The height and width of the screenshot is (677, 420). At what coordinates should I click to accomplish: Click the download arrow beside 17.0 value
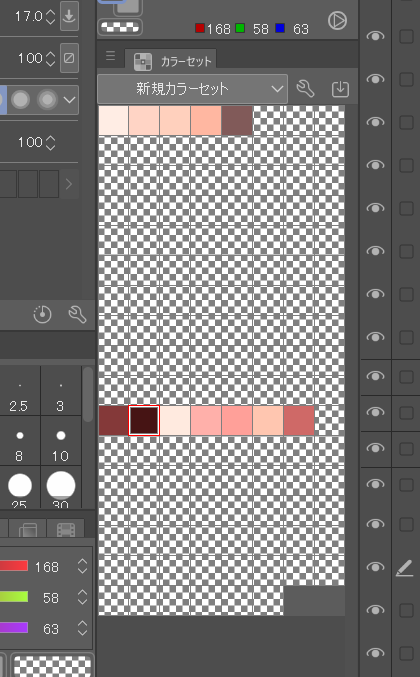click(x=69, y=16)
